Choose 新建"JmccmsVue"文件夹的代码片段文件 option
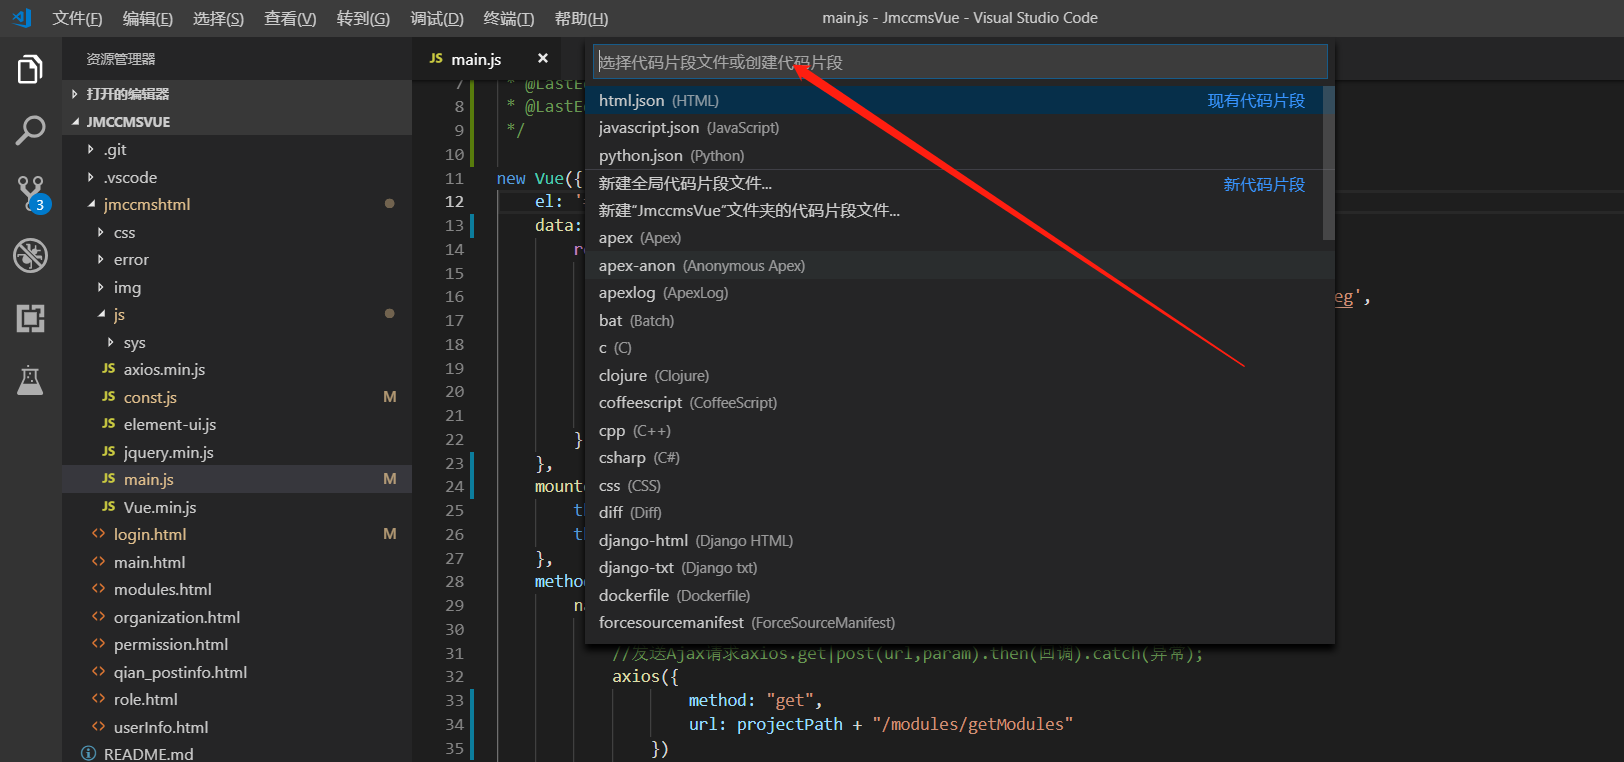The height and width of the screenshot is (762, 1624). [x=955, y=210]
